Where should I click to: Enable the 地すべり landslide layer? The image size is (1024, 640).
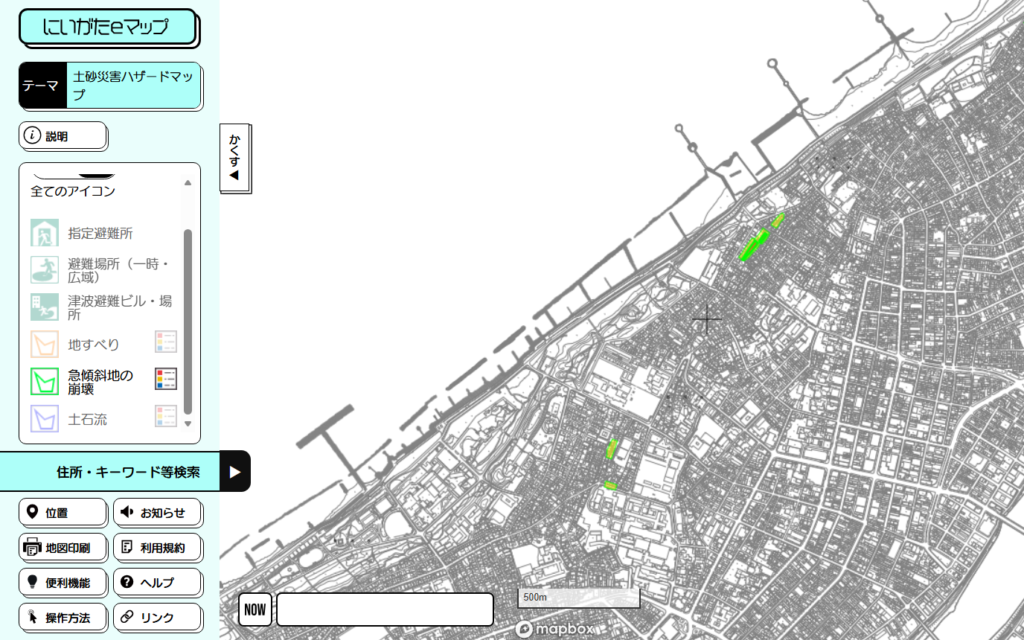coord(44,345)
